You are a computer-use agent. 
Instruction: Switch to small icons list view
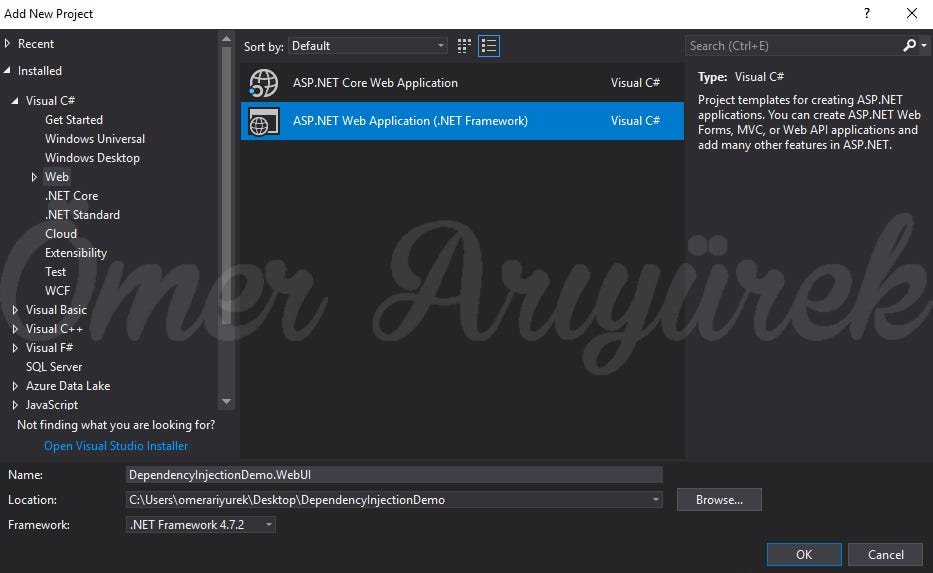click(x=489, y=46)
